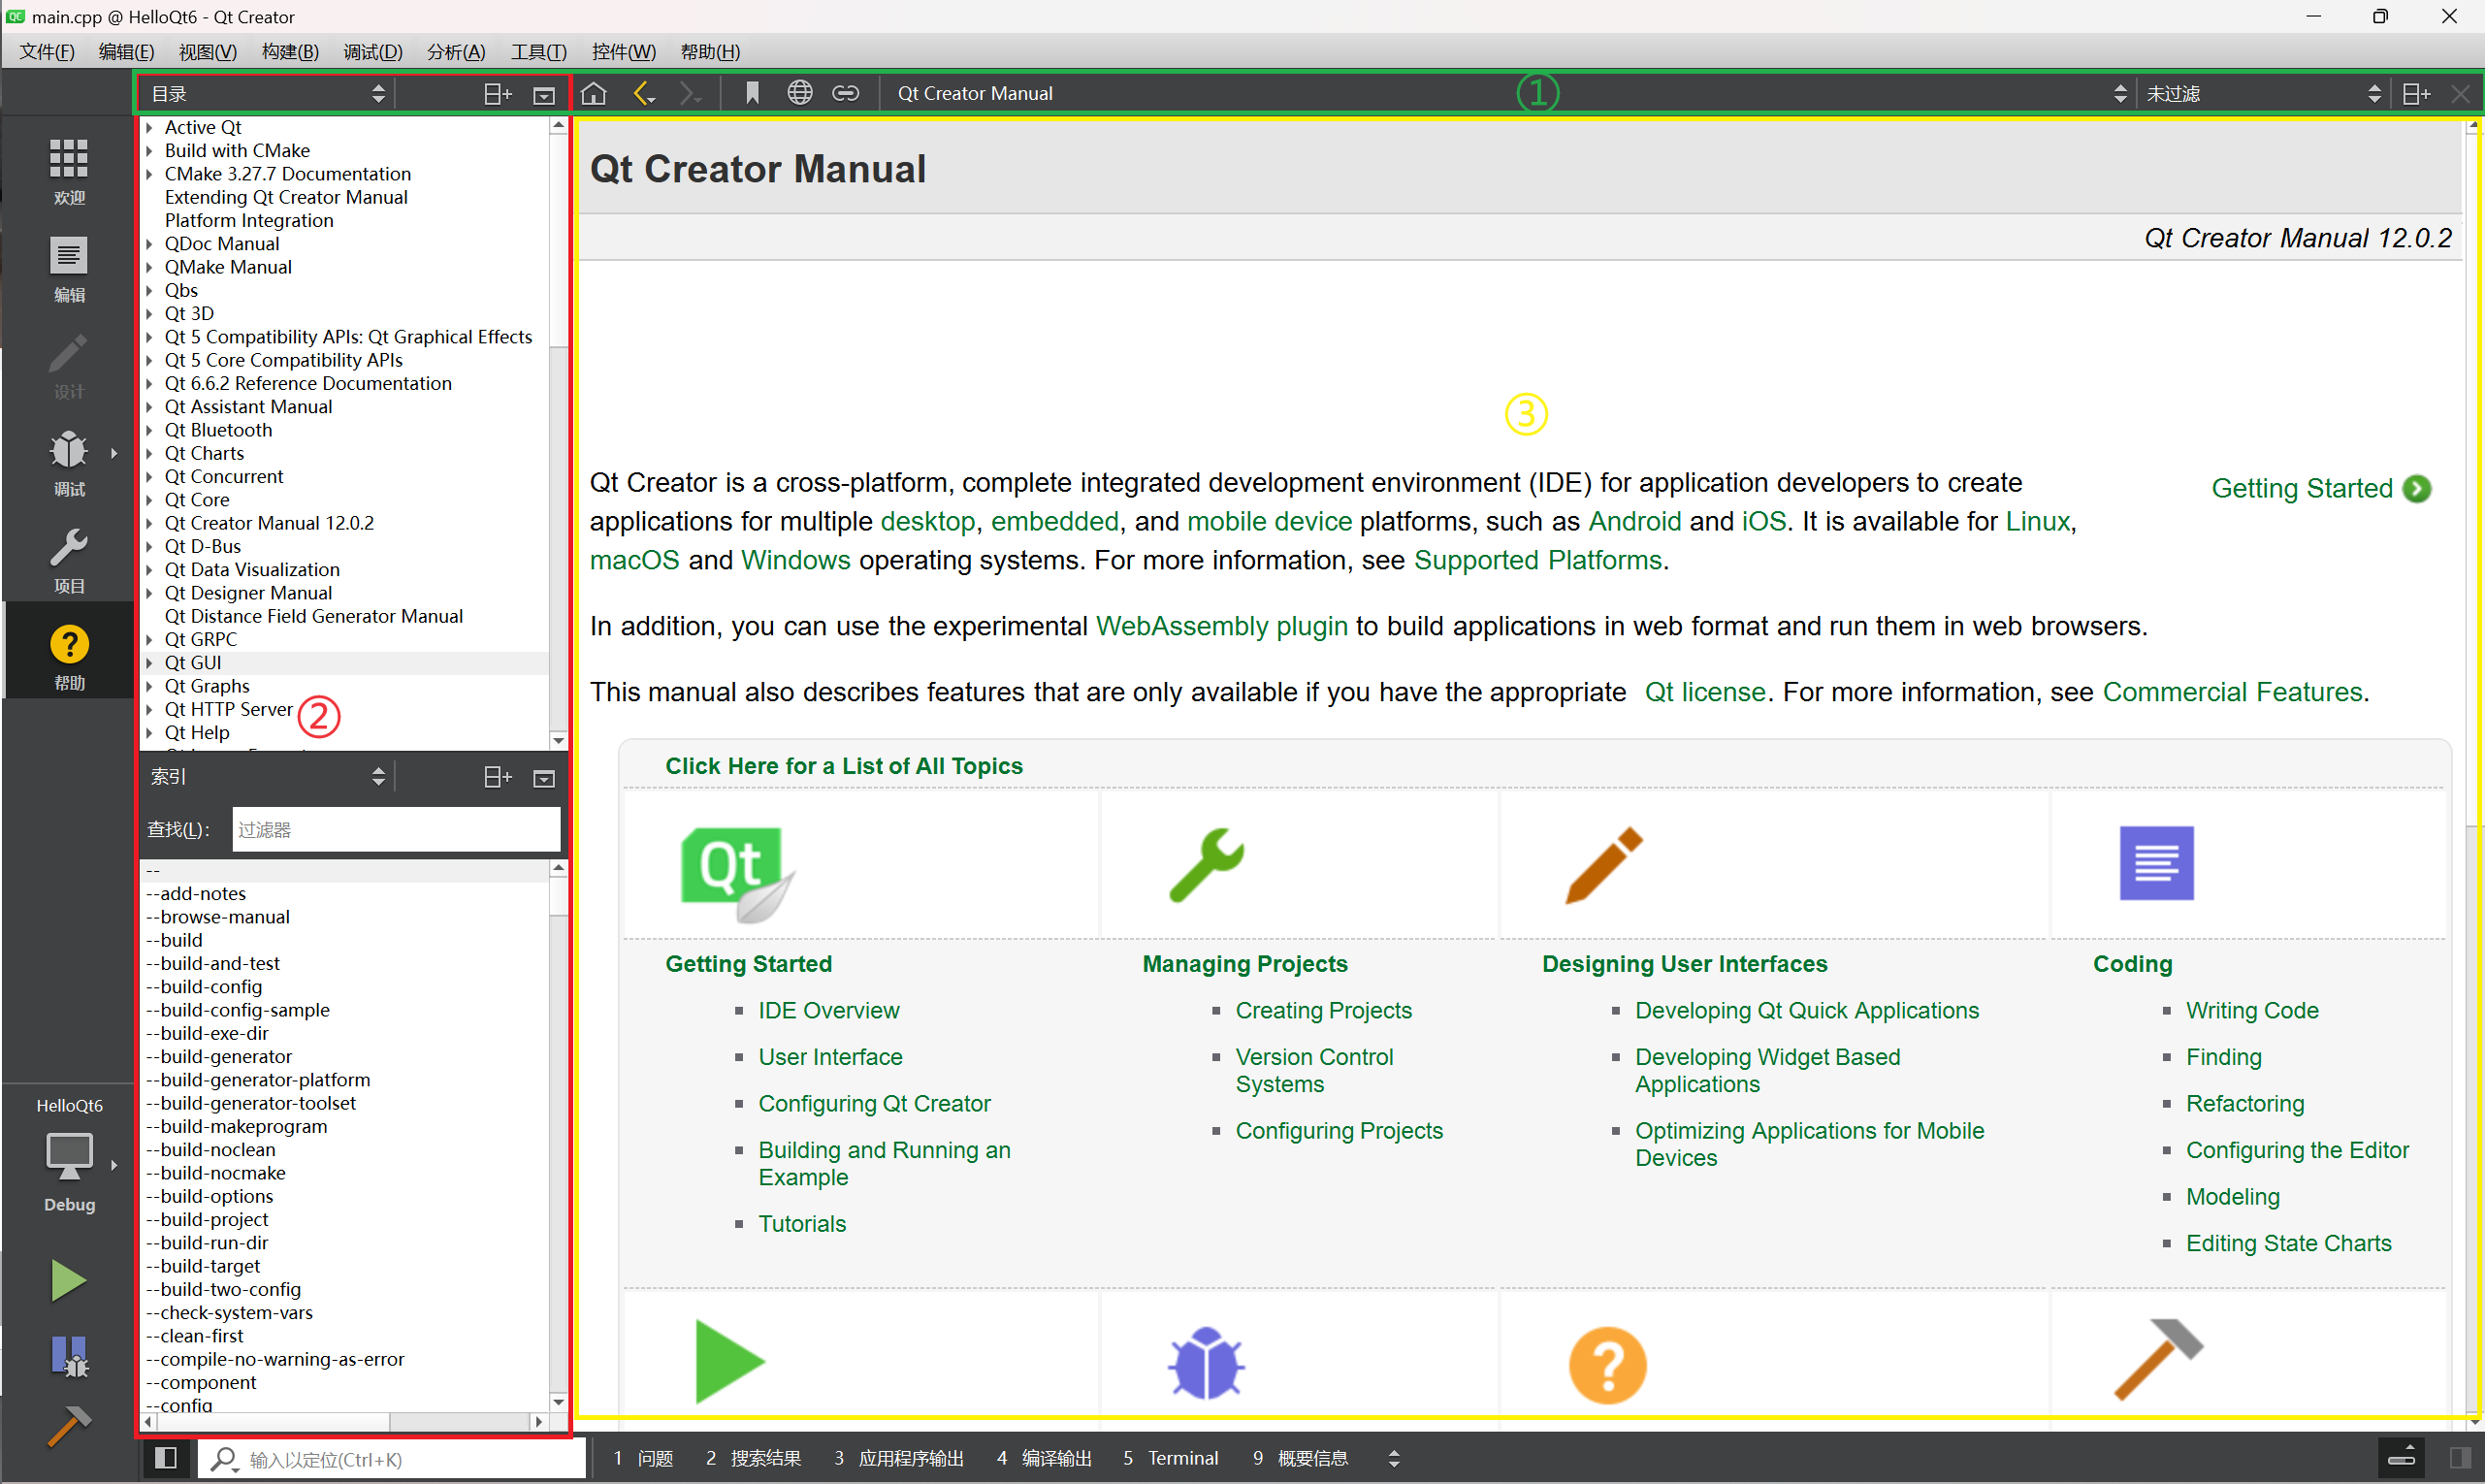
Task: Toggle right sidebar visibility button
Action: point(2461,1458)
